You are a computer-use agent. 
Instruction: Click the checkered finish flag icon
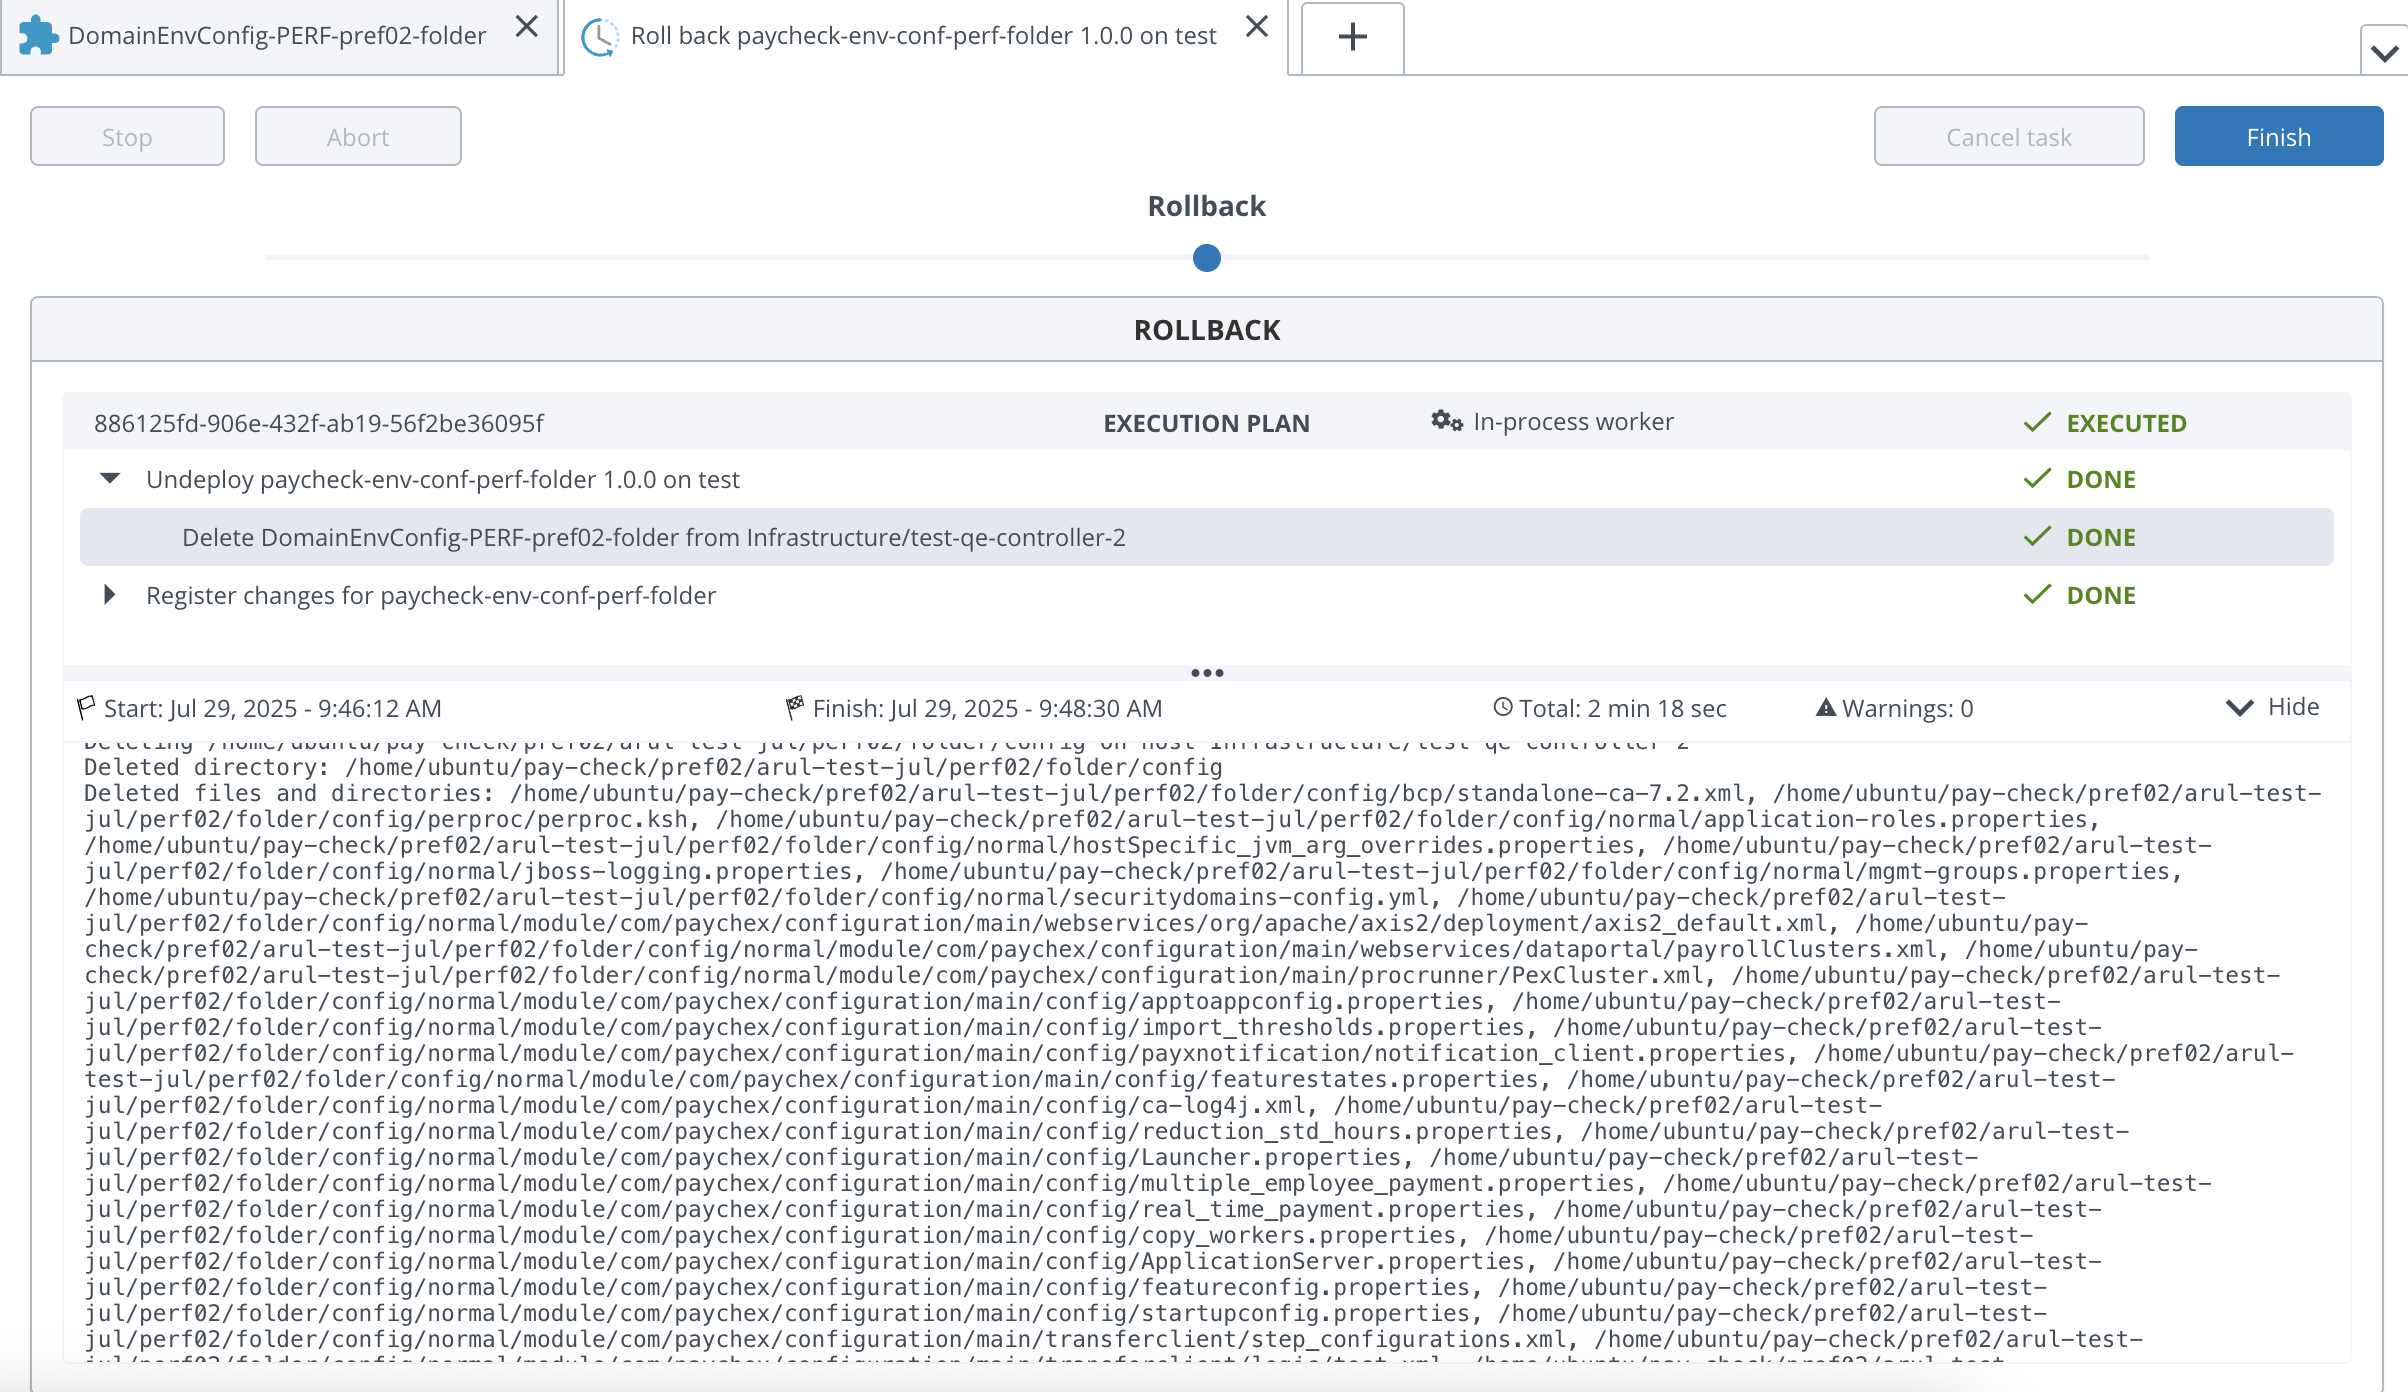point(795,708)
